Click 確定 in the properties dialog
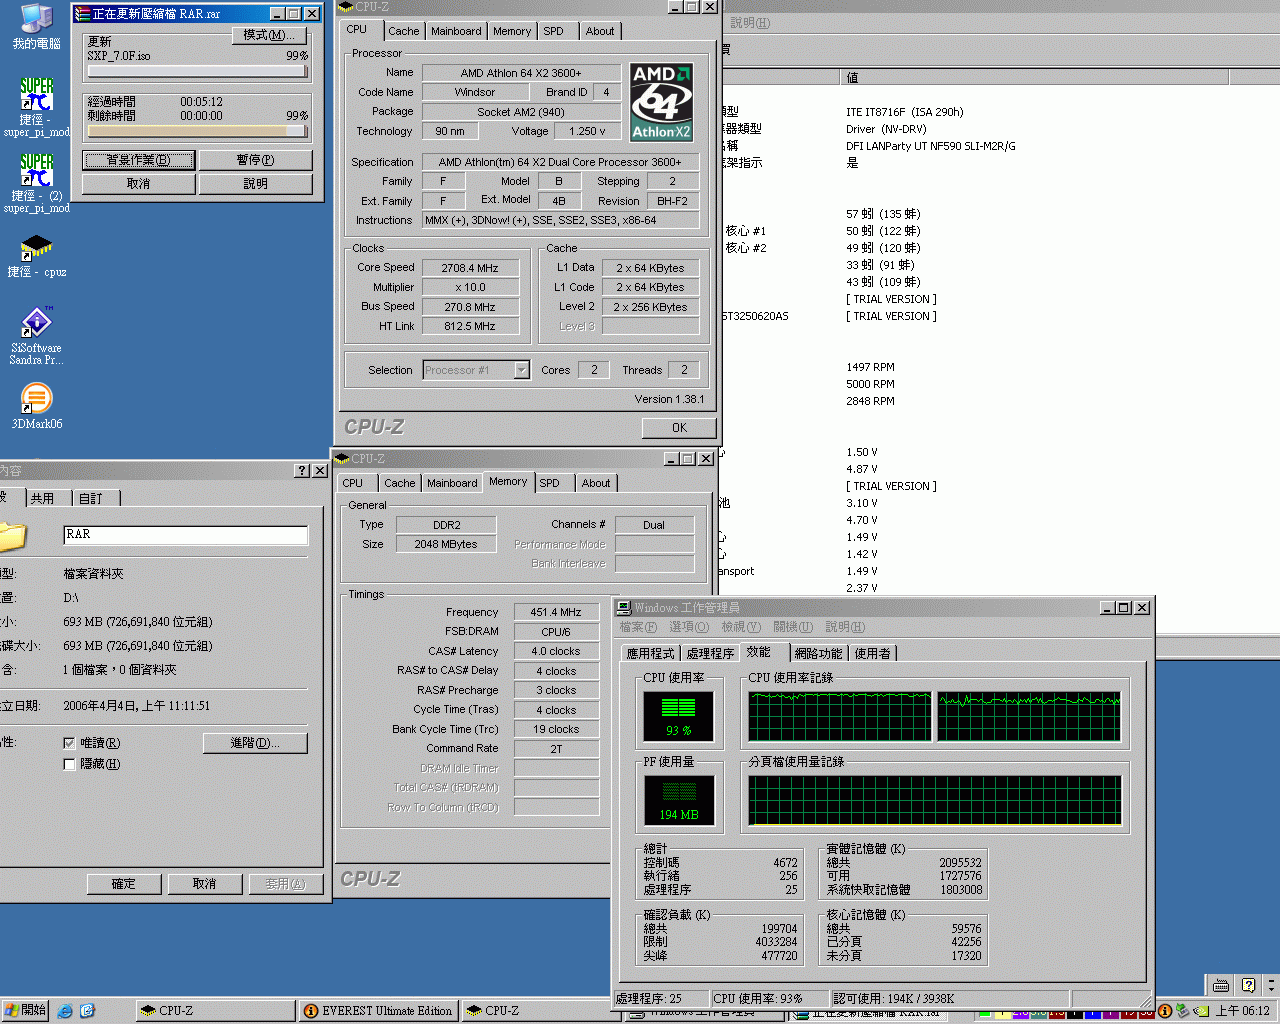The image size is (1280, 1024). pos(123,884)
